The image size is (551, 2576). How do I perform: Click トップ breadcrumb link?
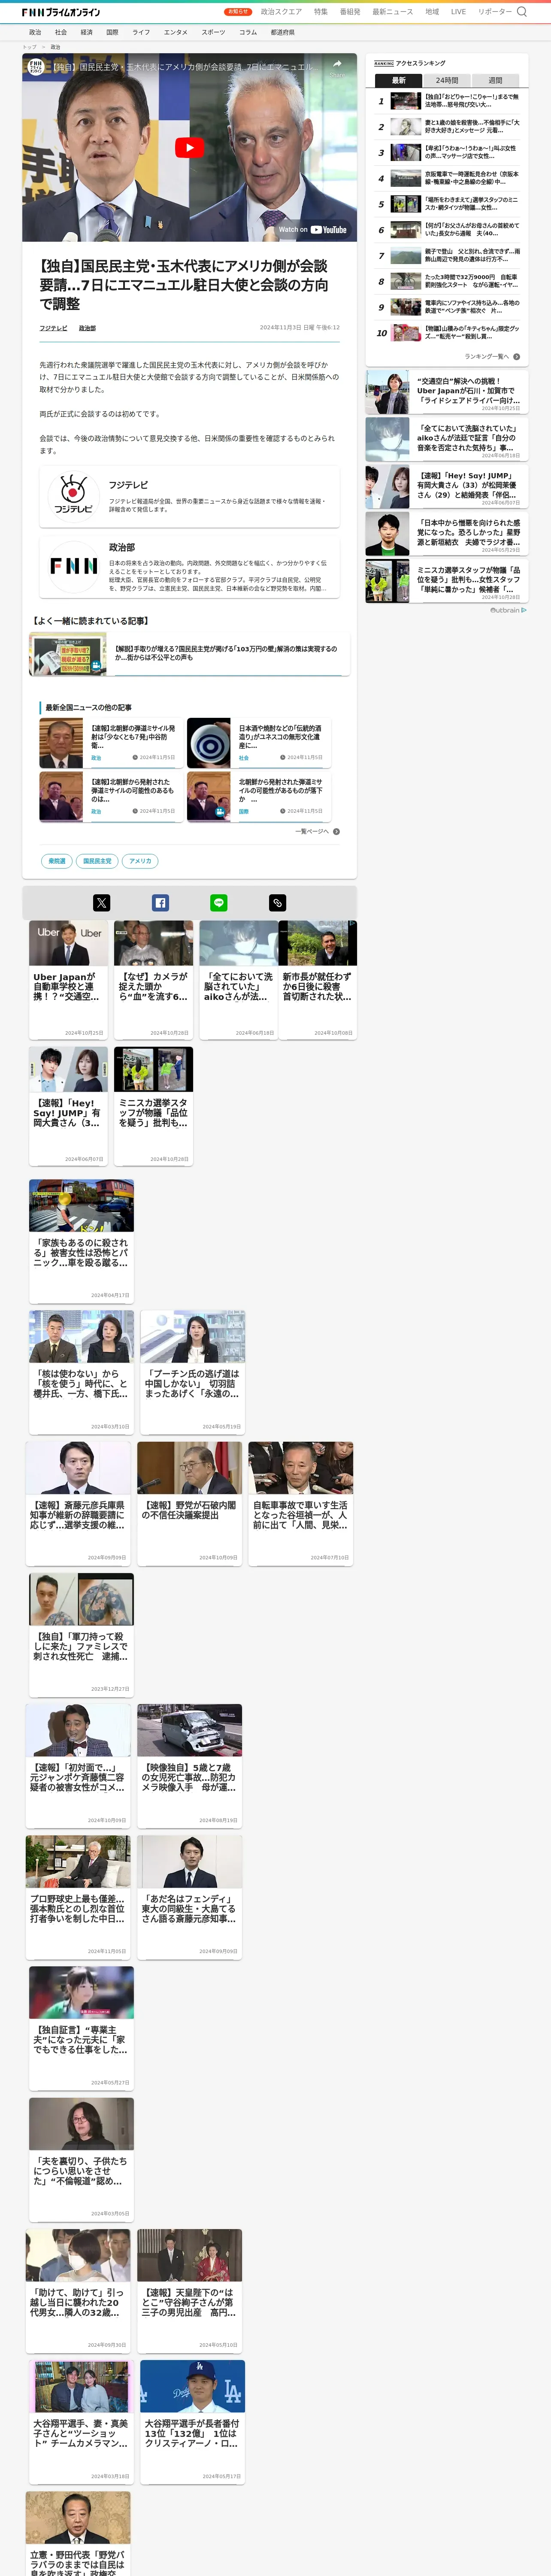pyautogui.click(x=29, y=47)
